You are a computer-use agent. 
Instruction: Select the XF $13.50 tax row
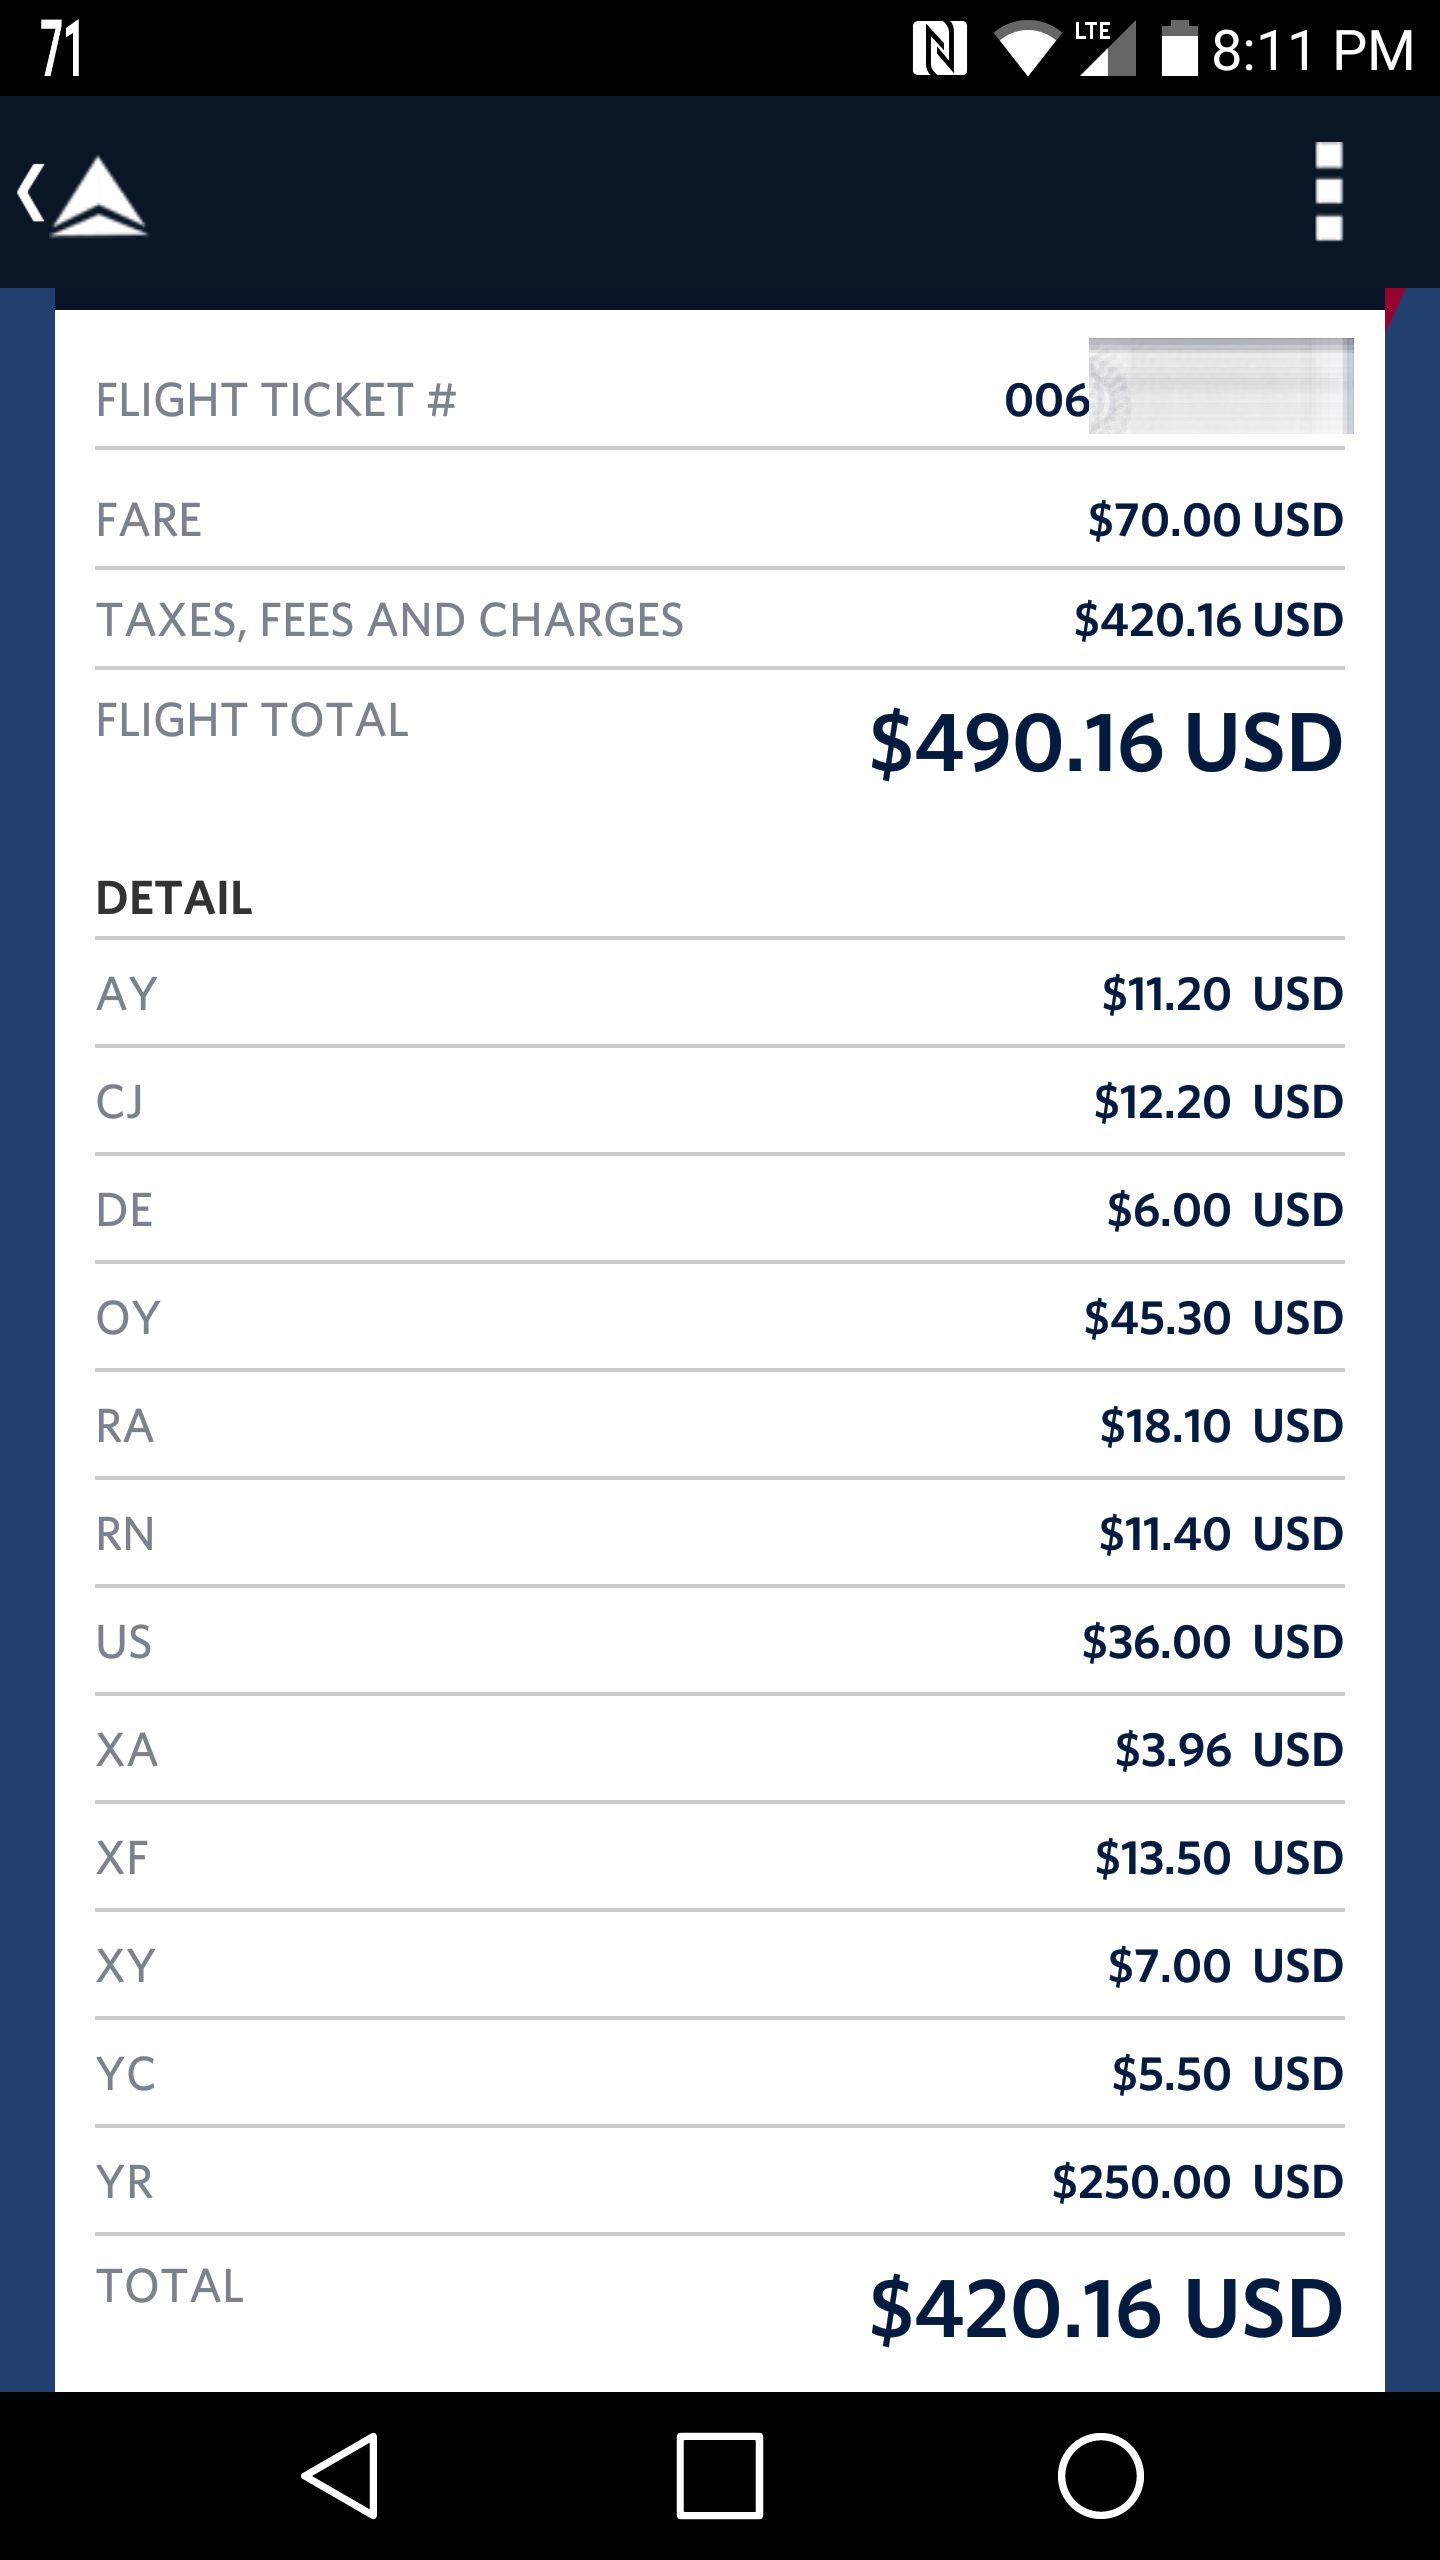click(720, 1858)
